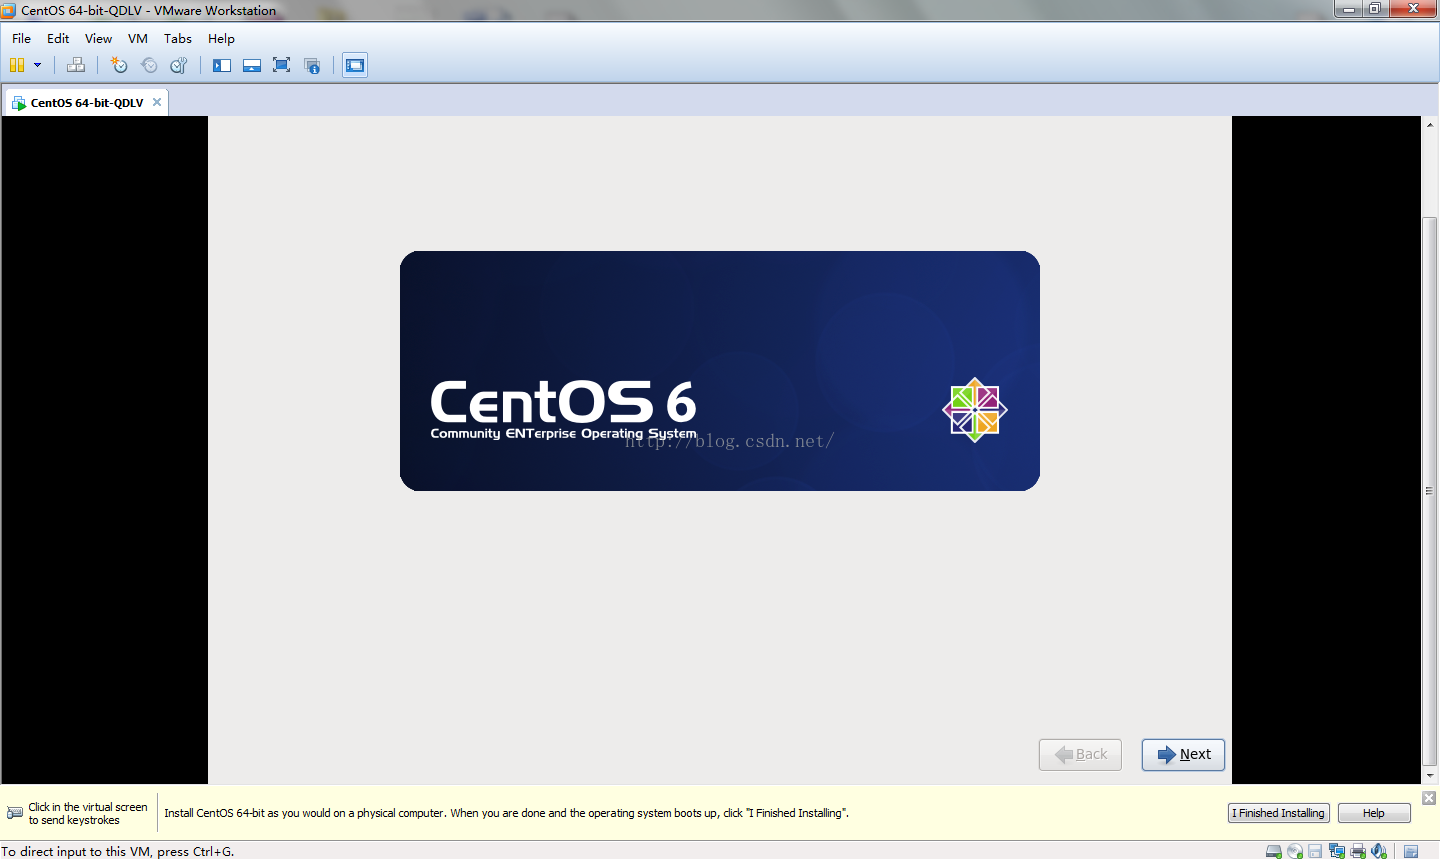
Task: Click the network adapter status icon
Action: tap(1336, 851)
